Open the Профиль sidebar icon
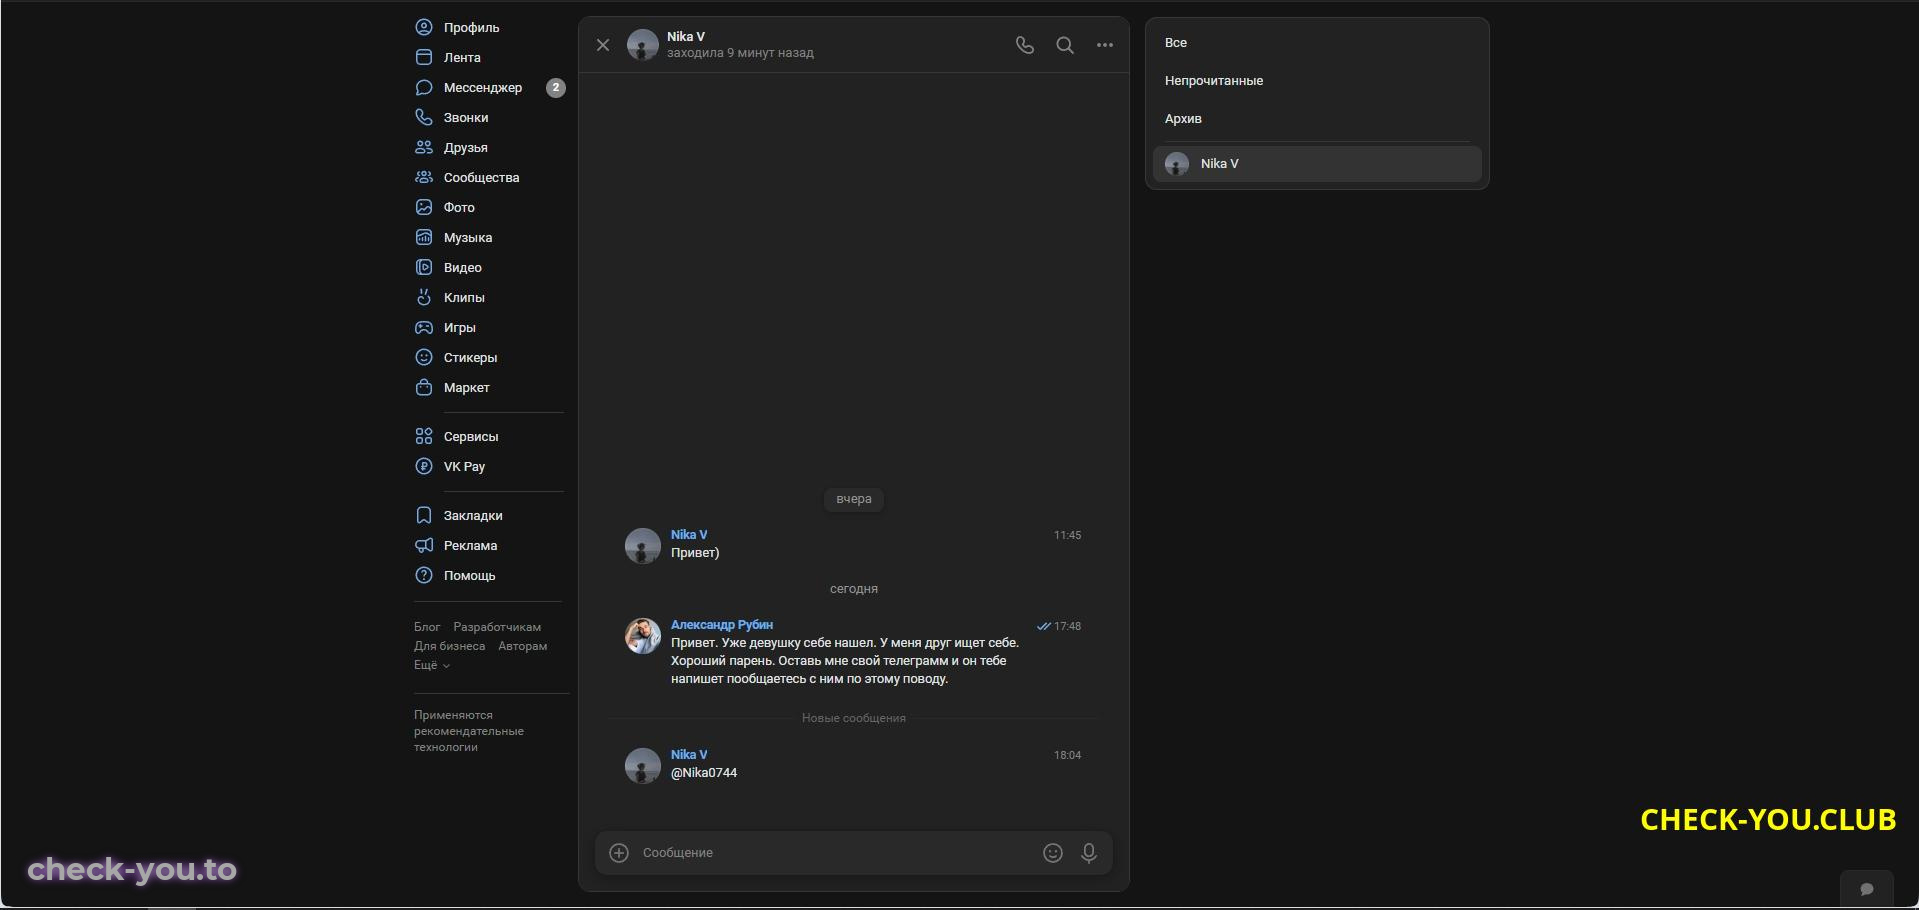Screen dimensions: 1919x910 pos(424,27)
